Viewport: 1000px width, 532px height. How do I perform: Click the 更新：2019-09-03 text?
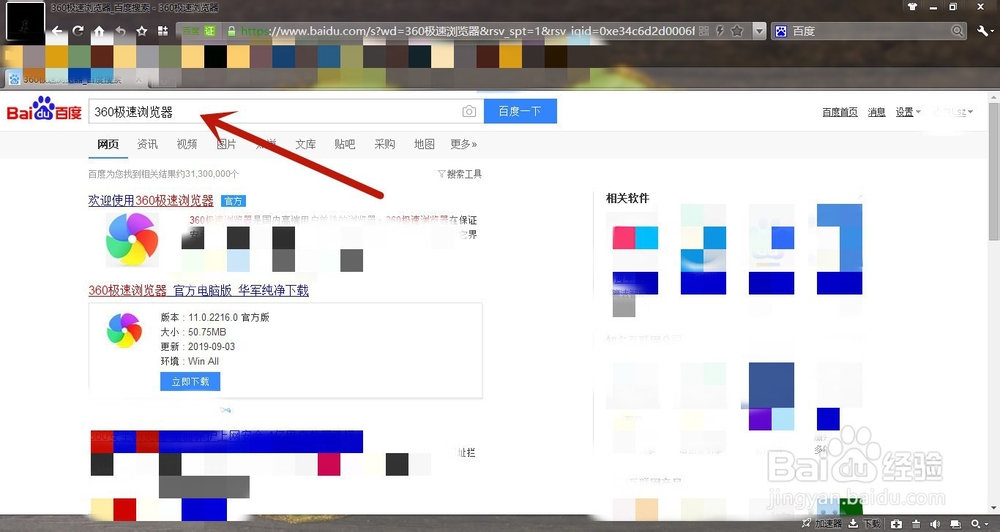click(198, 346)
